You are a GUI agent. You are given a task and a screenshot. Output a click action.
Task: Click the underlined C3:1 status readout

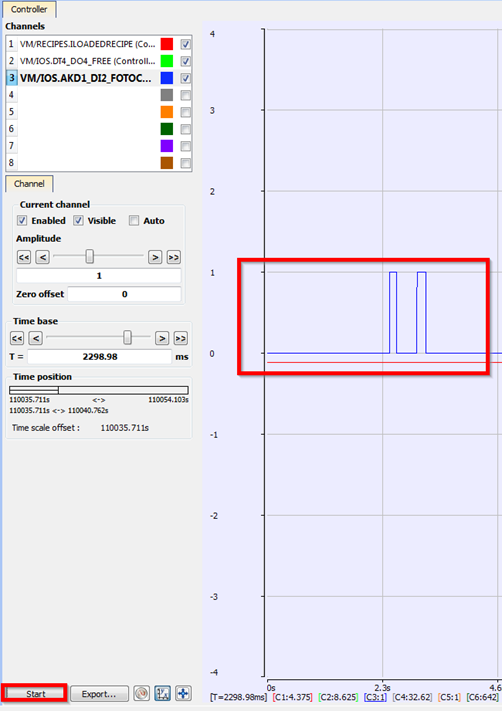coord(375,697)
